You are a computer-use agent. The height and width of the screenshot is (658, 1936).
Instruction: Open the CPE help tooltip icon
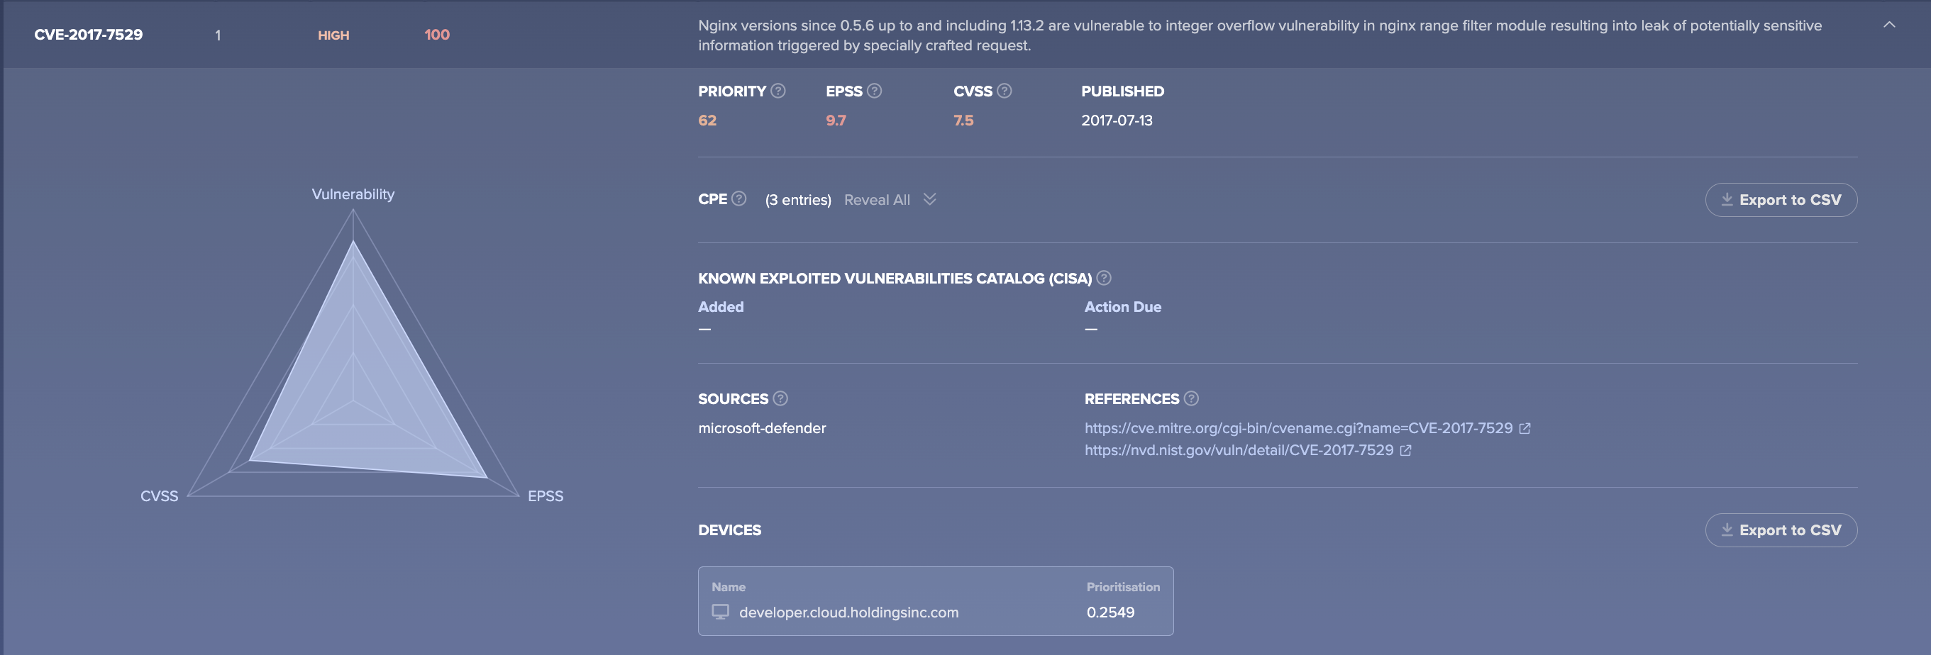(x=739, y=199)
